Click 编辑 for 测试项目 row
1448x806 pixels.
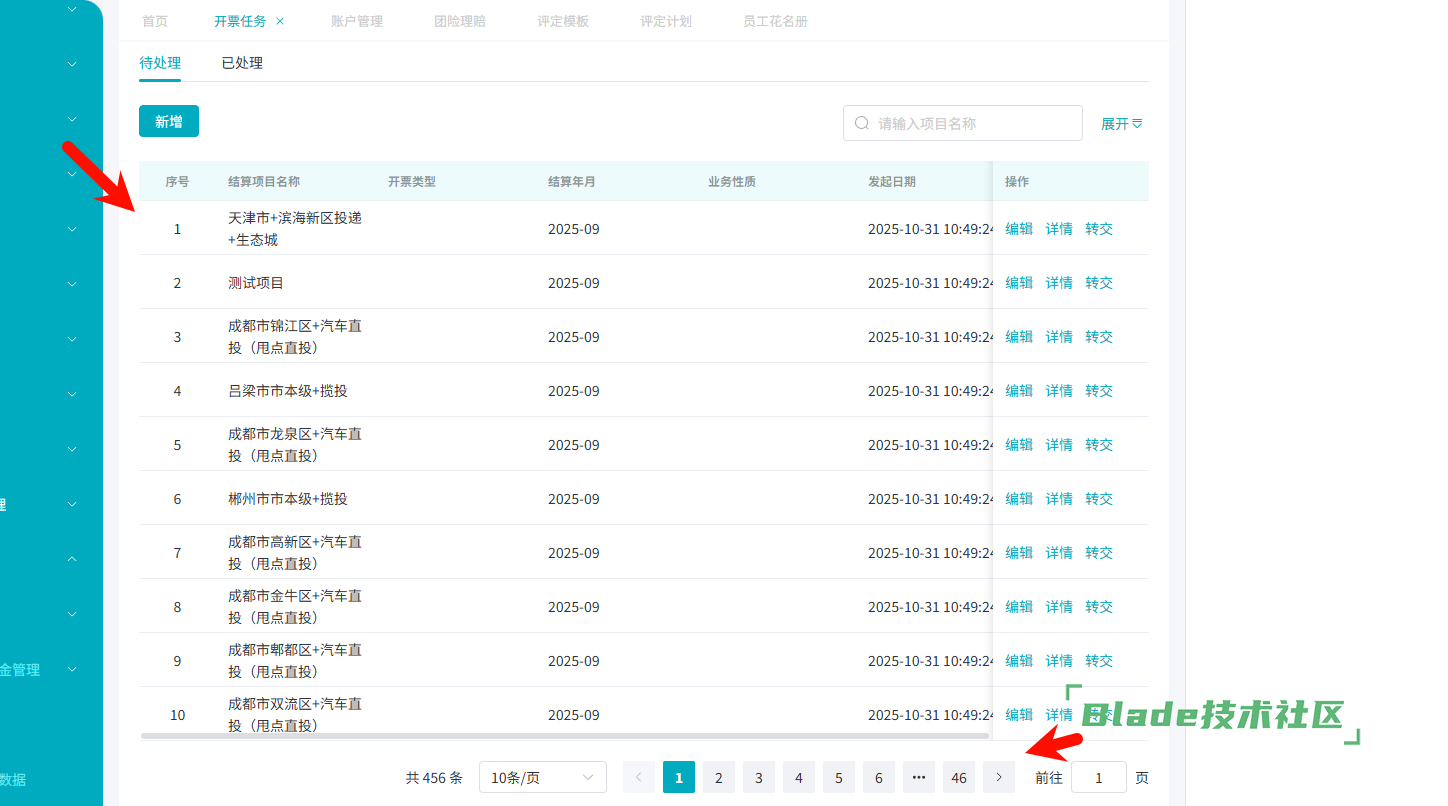1019,283
